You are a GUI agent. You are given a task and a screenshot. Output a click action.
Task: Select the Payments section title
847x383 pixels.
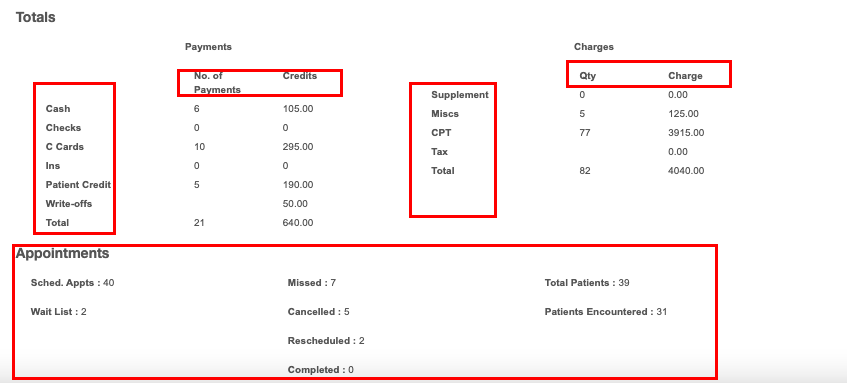[x=208, y=47]
